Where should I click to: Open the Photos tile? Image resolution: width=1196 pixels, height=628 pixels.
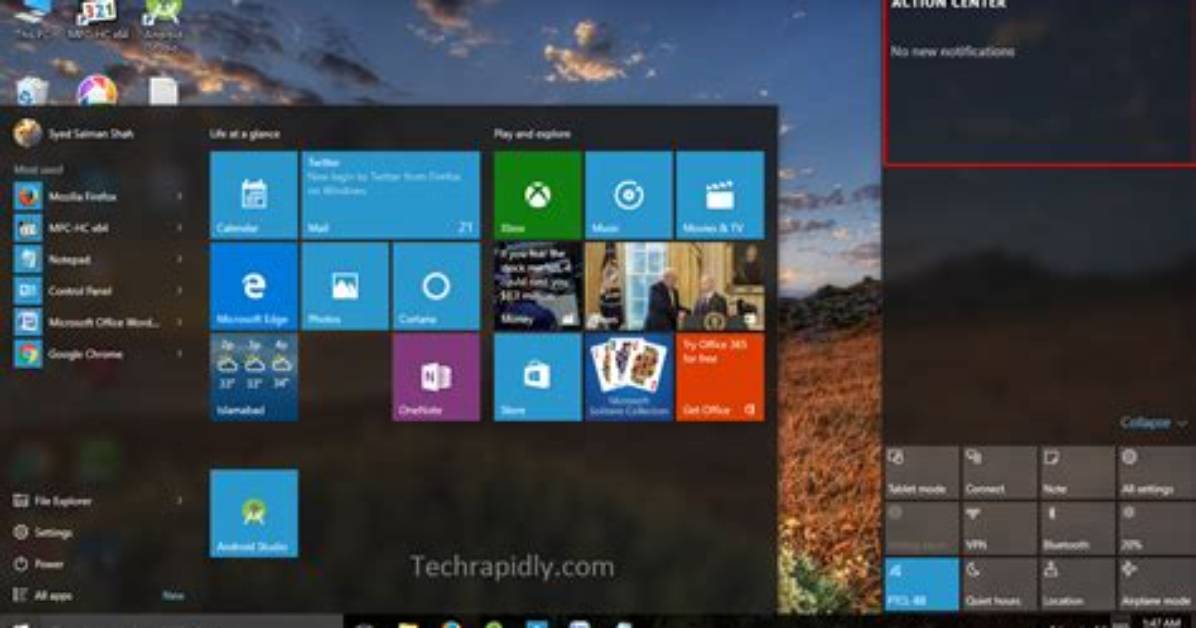tap(345, 286)
